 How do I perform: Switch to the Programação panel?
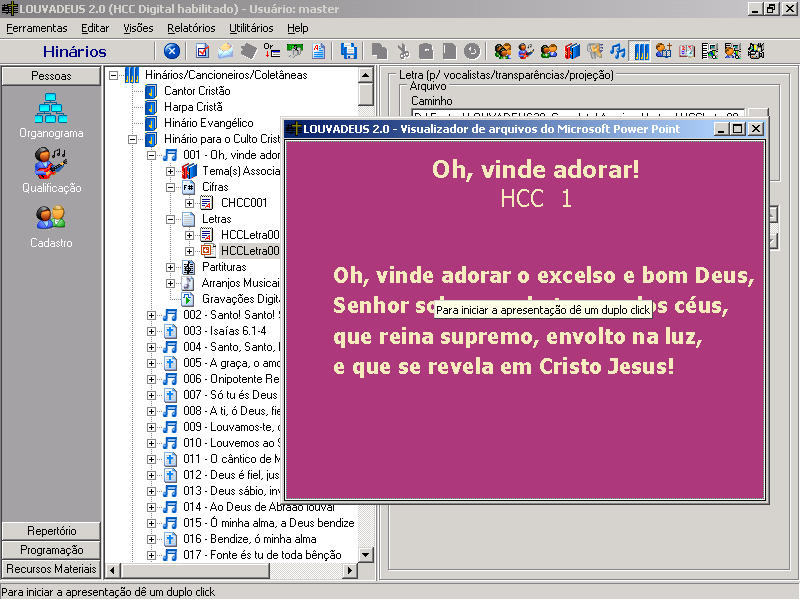[51, 549]
